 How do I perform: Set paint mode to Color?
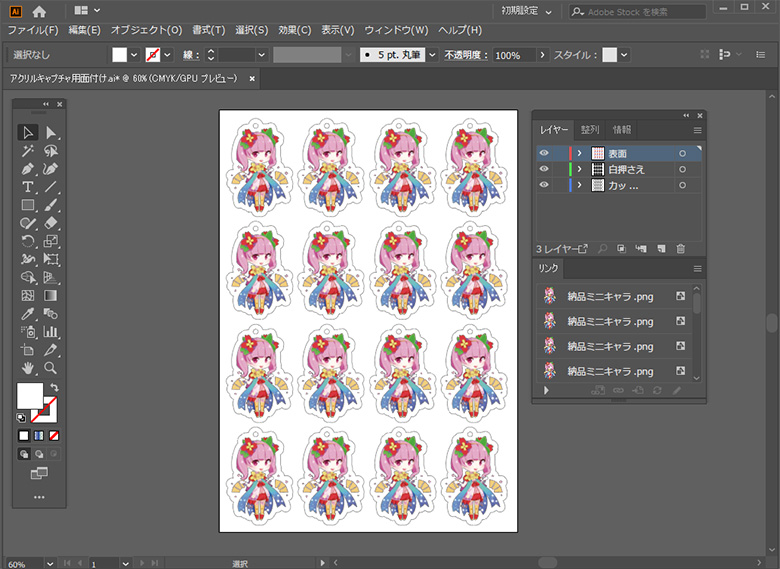24,436
